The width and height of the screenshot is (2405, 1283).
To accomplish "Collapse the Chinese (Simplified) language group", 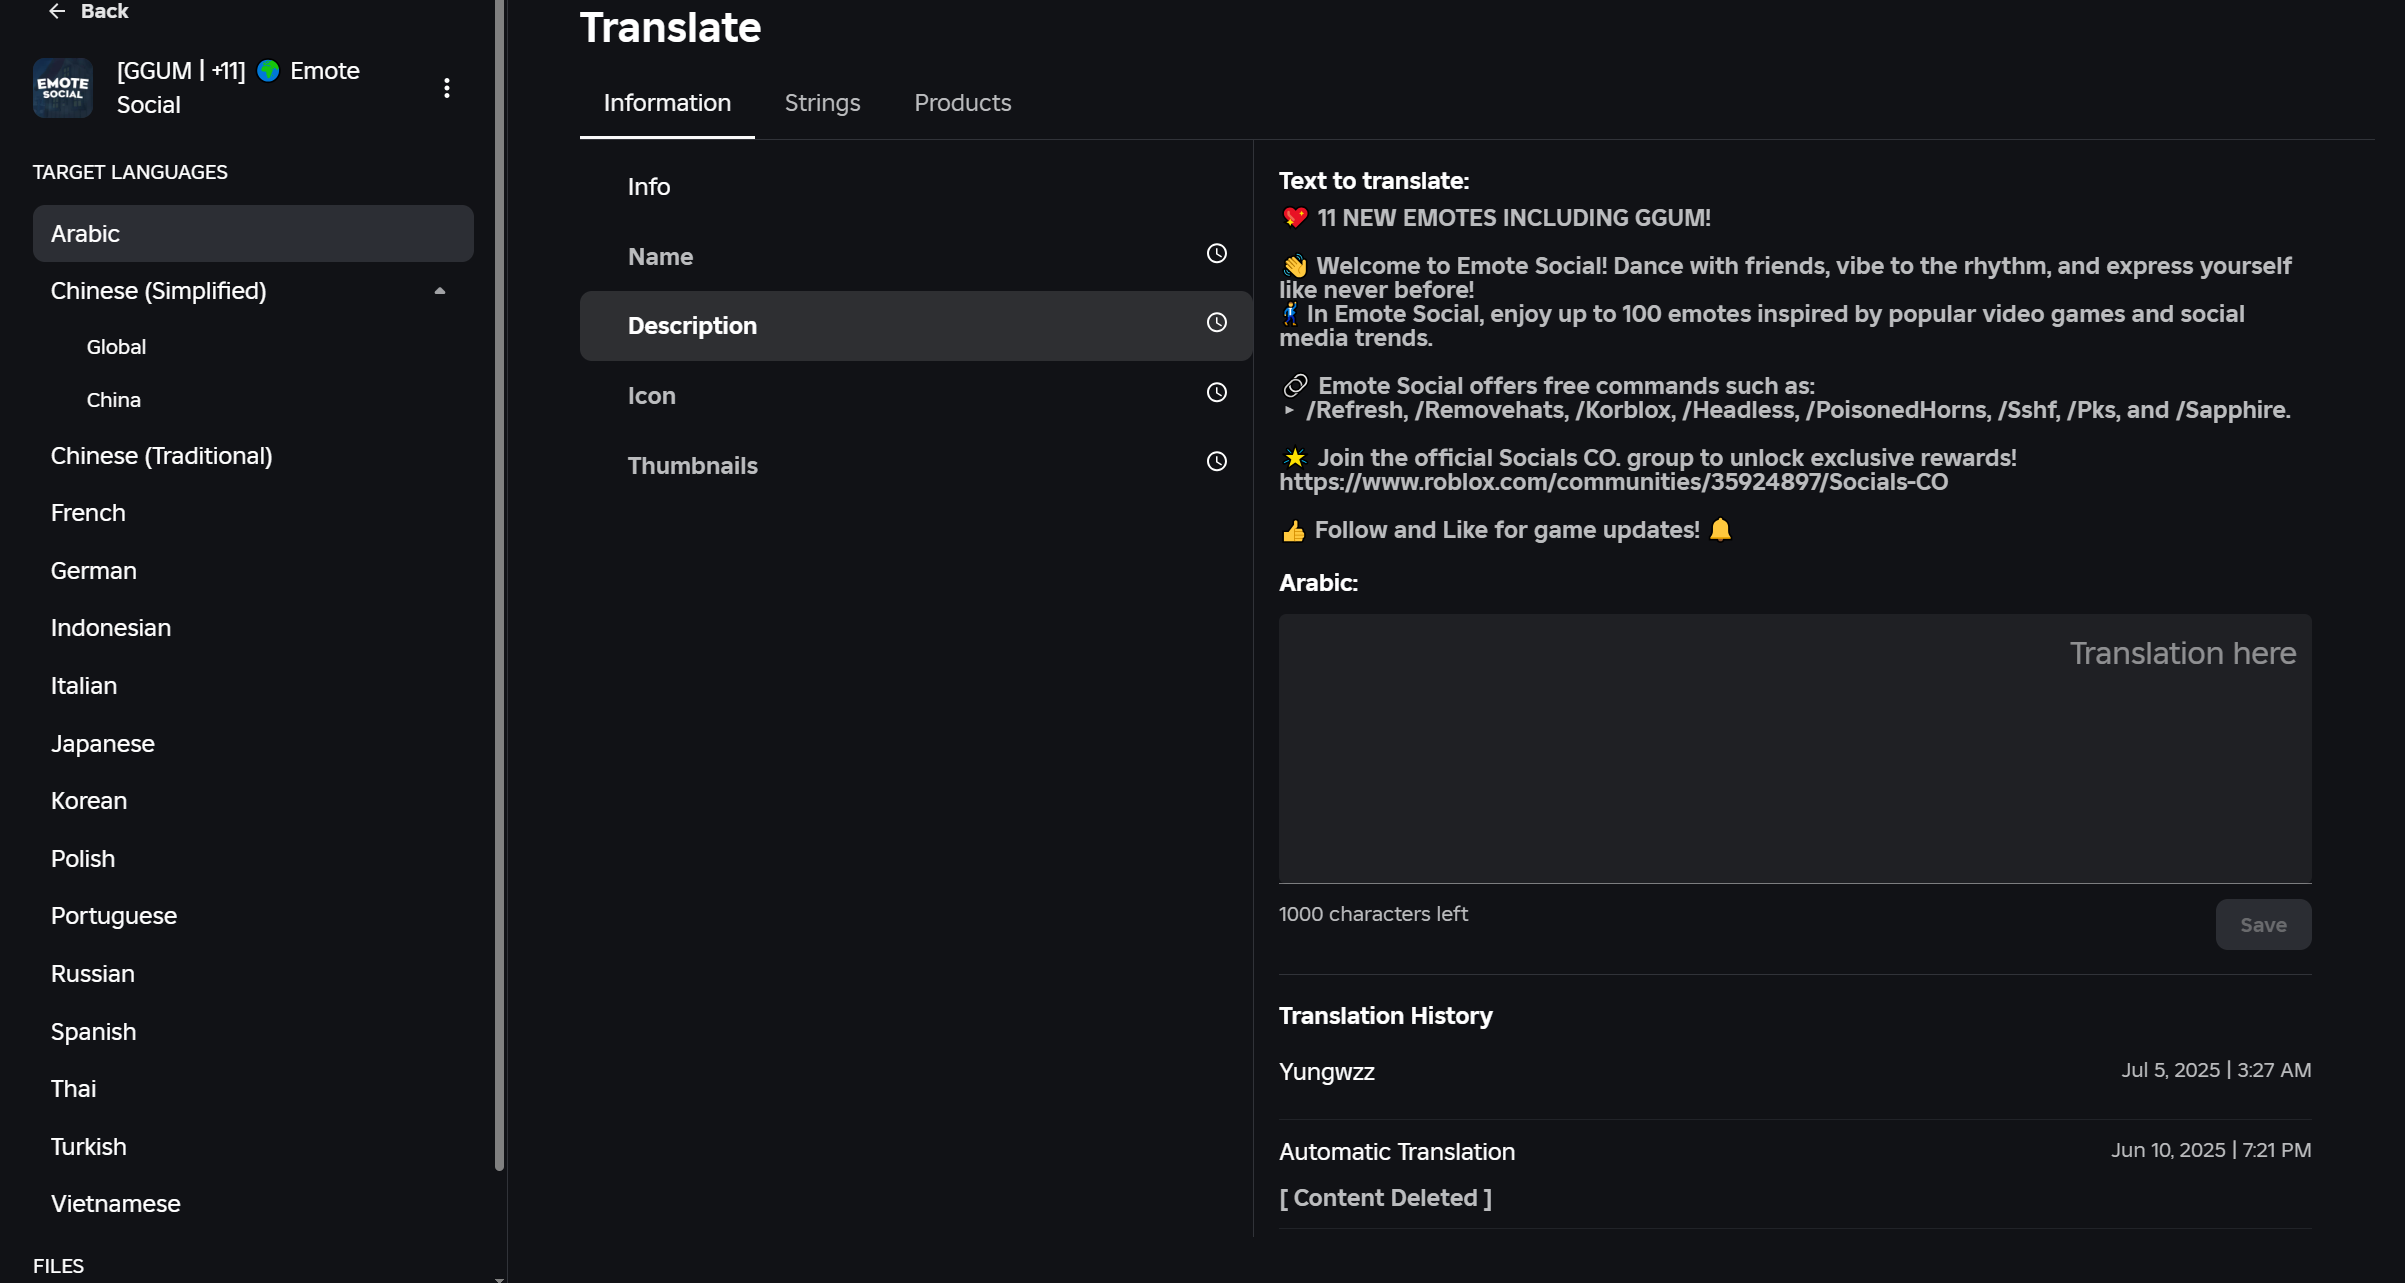I will (440, 291).
